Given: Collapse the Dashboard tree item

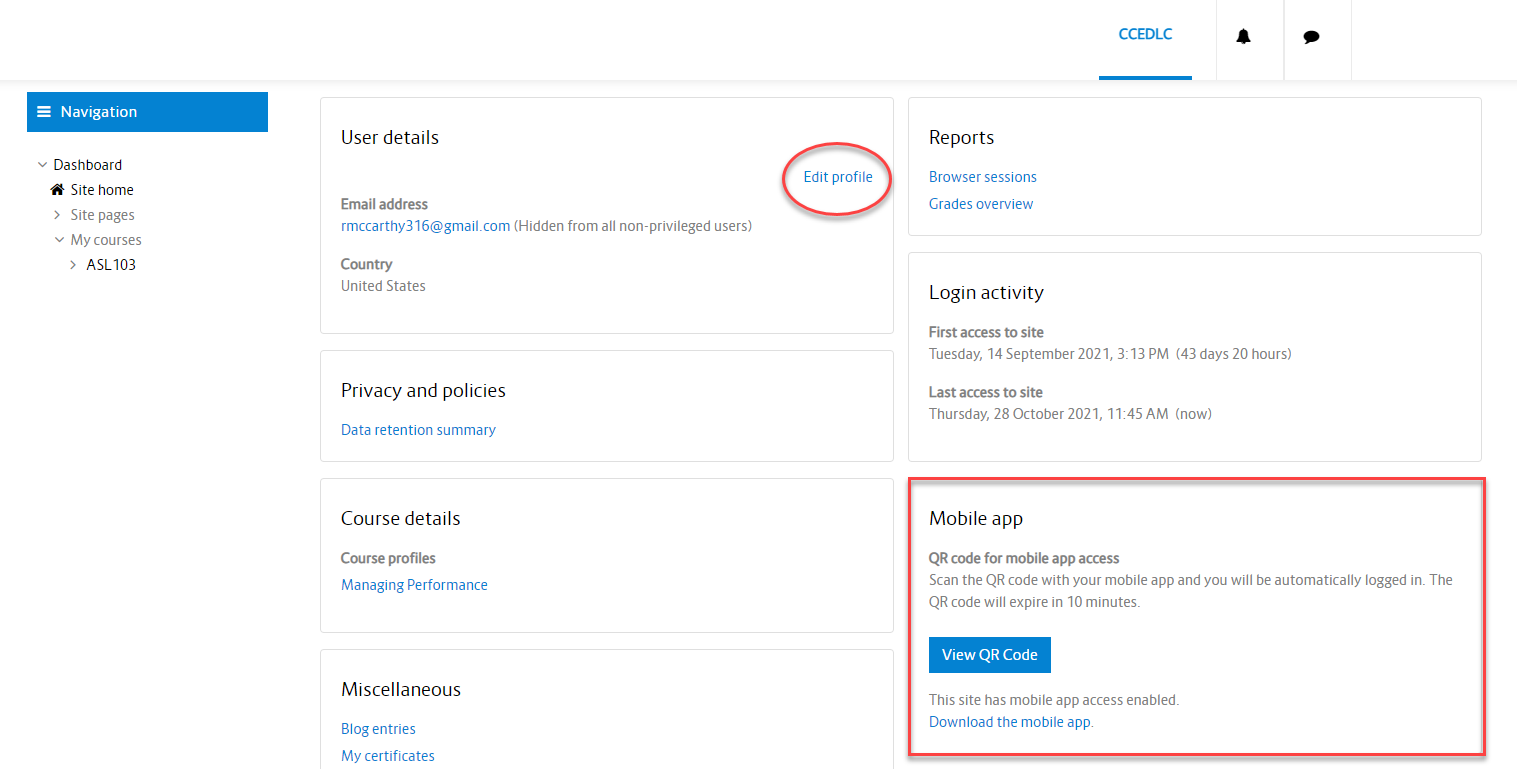Looking at the screenshot, I should (42, 163).
